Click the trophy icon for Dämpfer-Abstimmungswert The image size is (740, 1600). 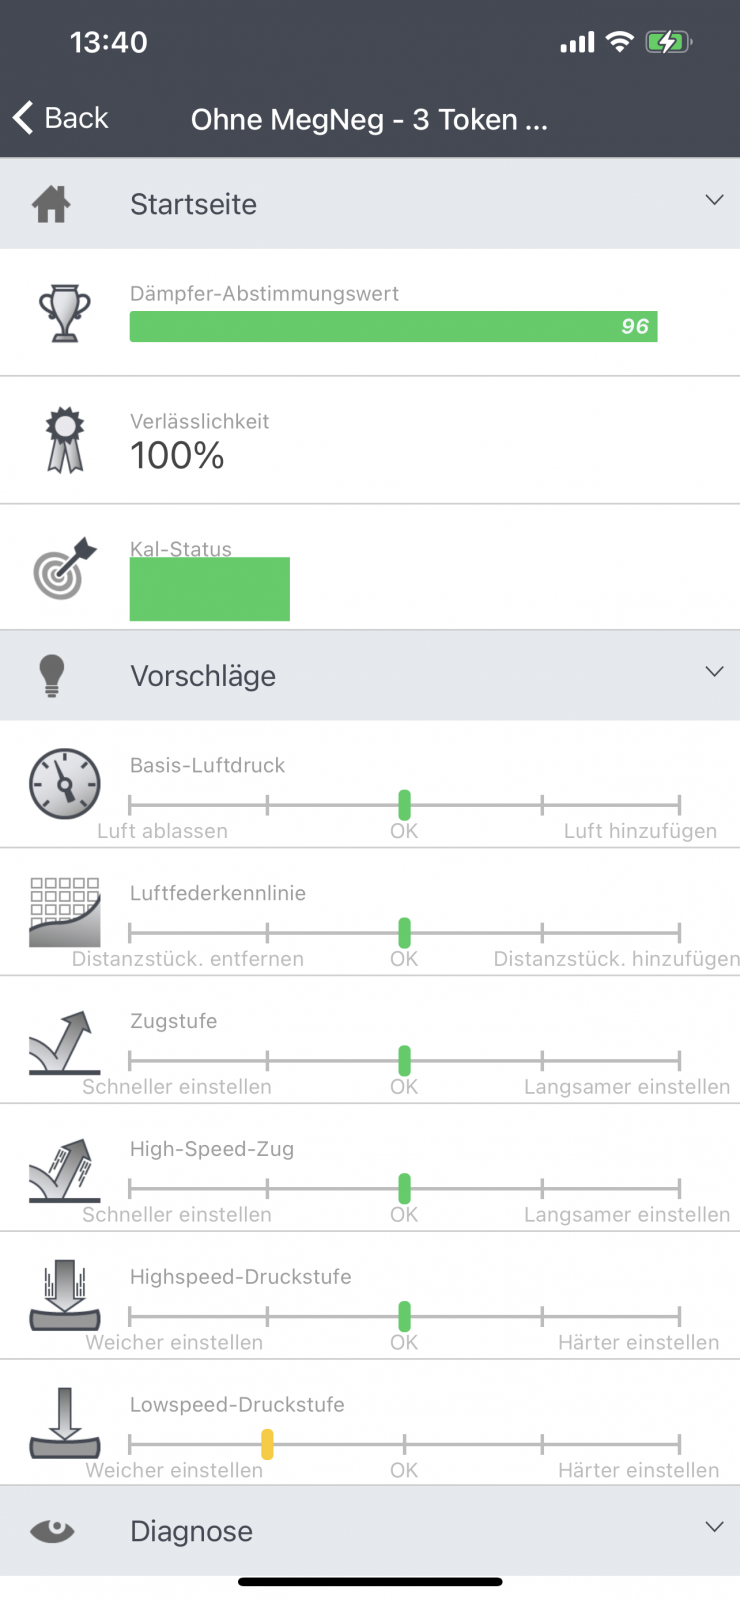click(64, 313)
